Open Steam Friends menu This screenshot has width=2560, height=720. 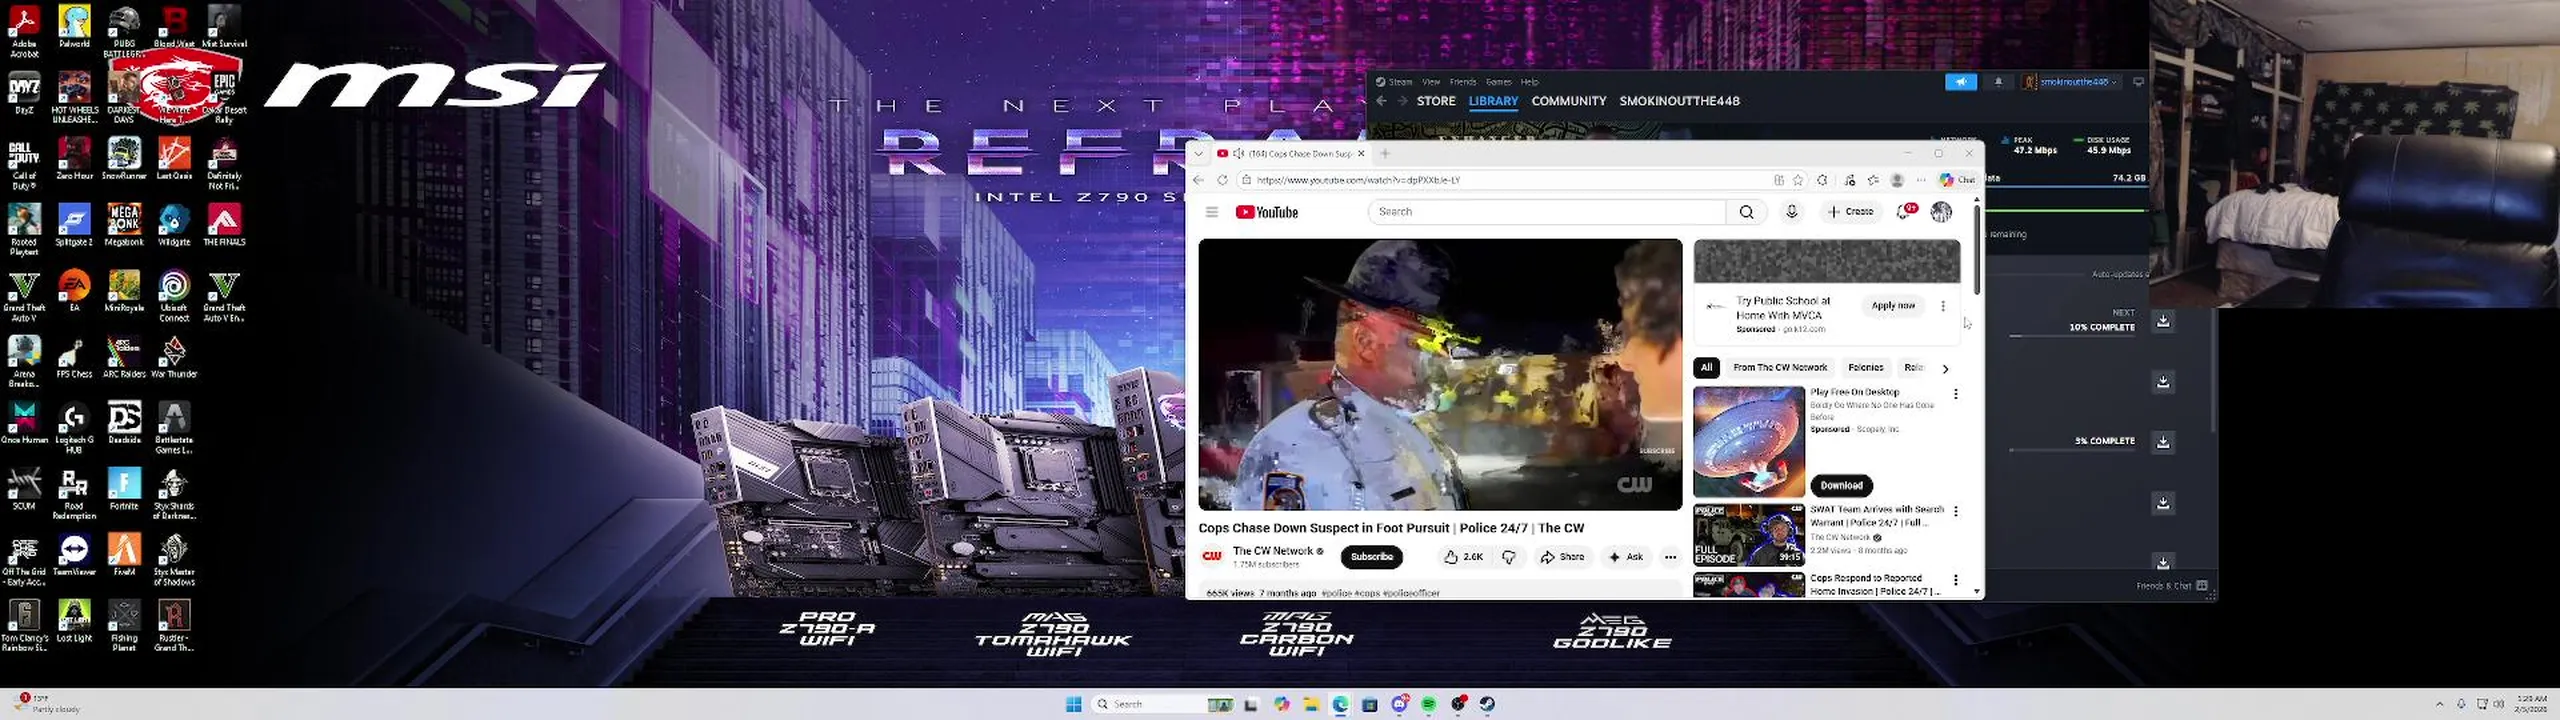point(1462,82)
